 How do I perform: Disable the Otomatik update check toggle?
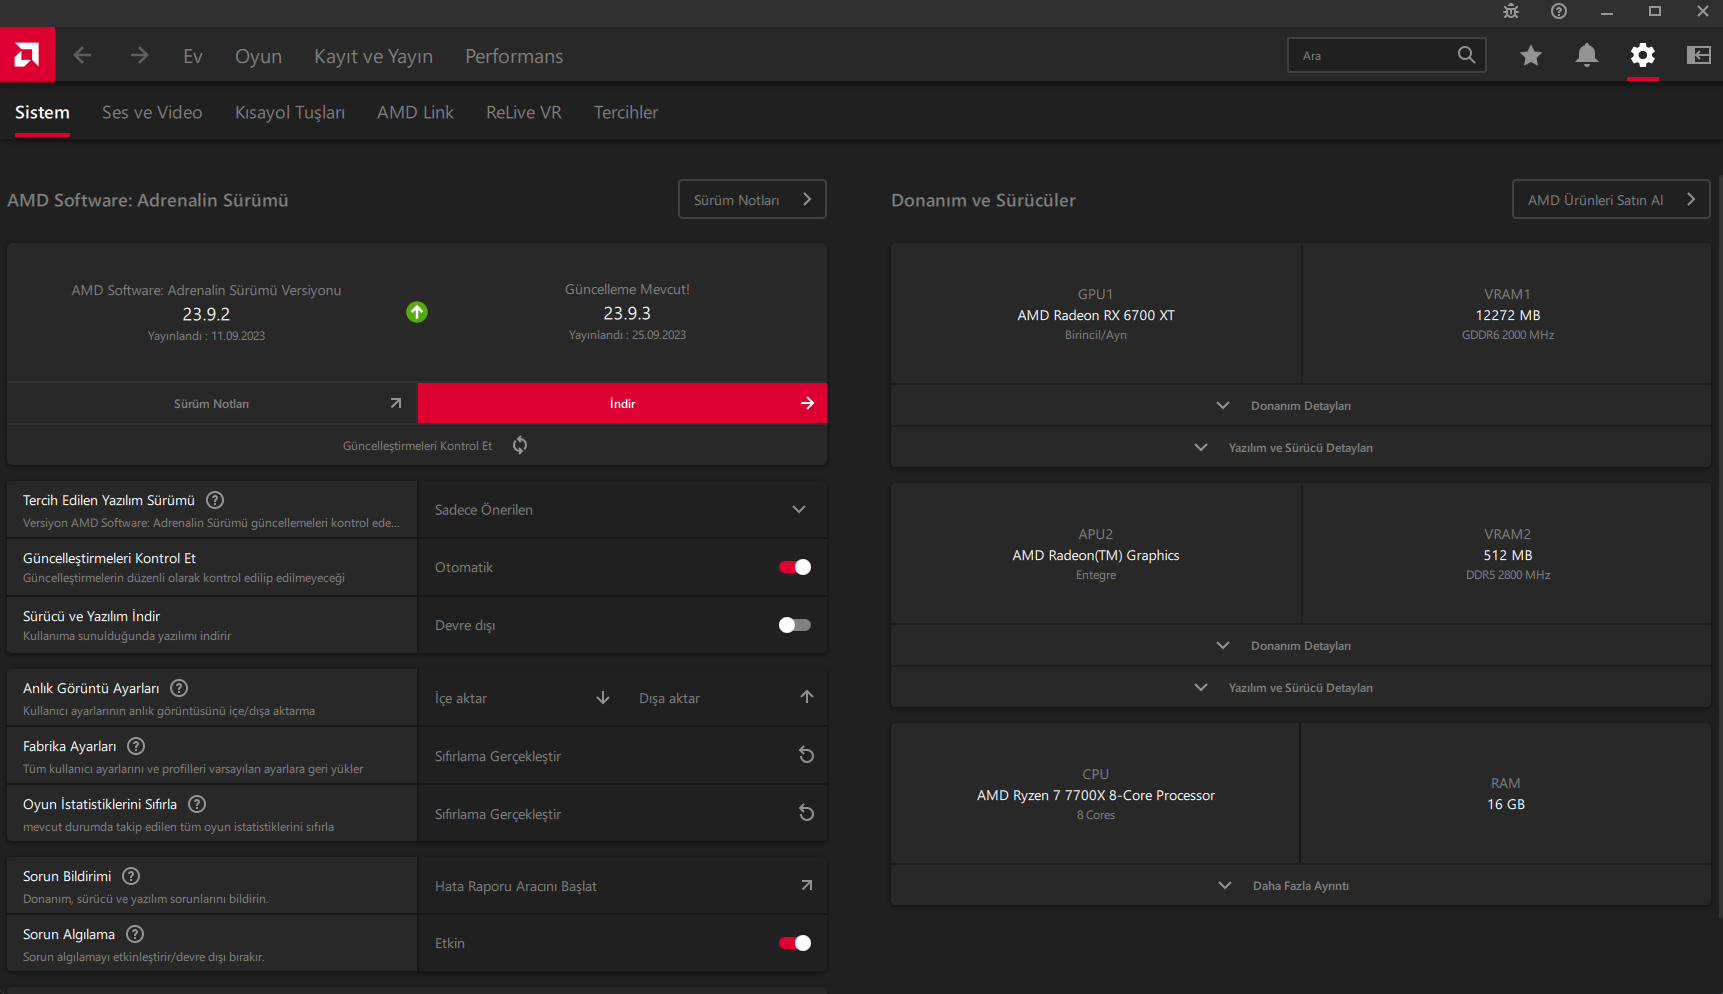[x=795, y=567]
